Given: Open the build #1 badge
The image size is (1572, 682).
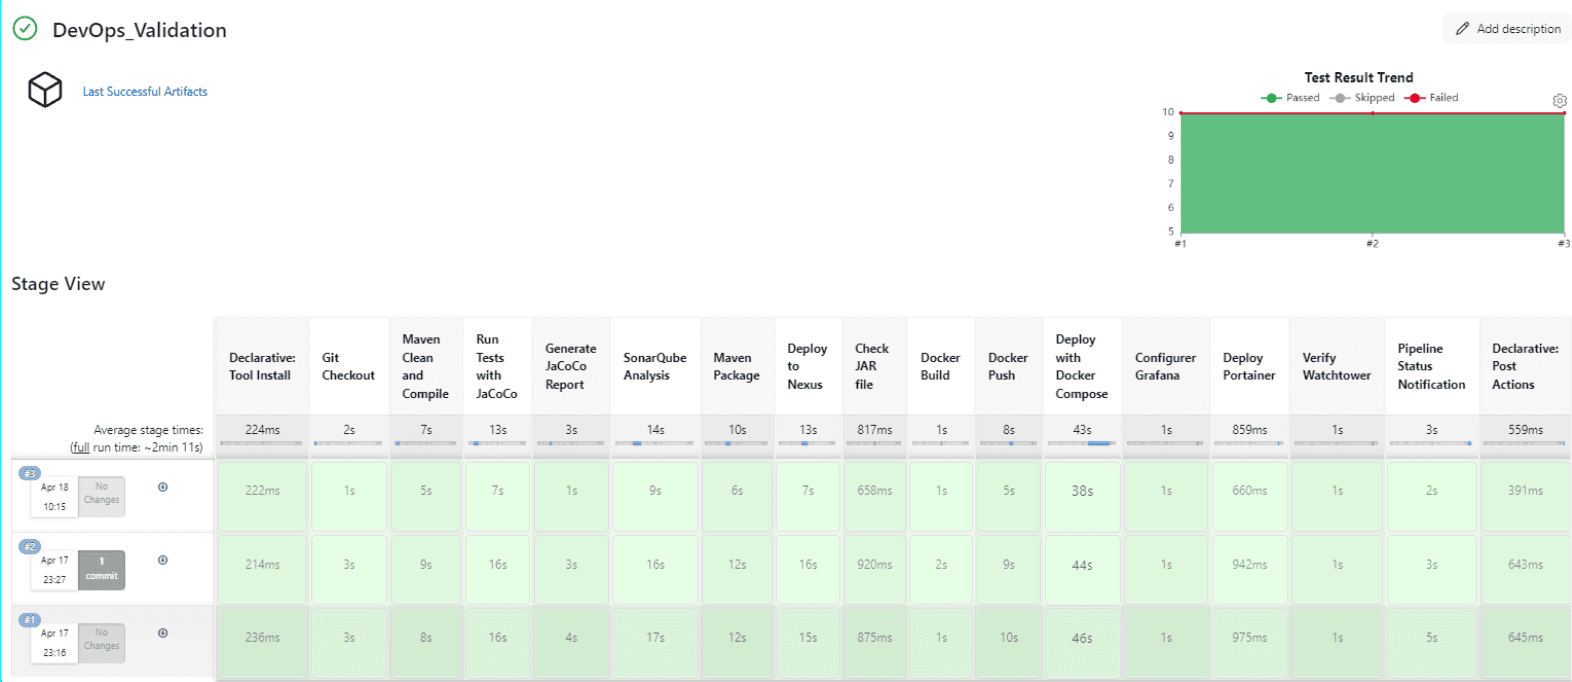Looking at the screenshot, I should tap(30, 620).
